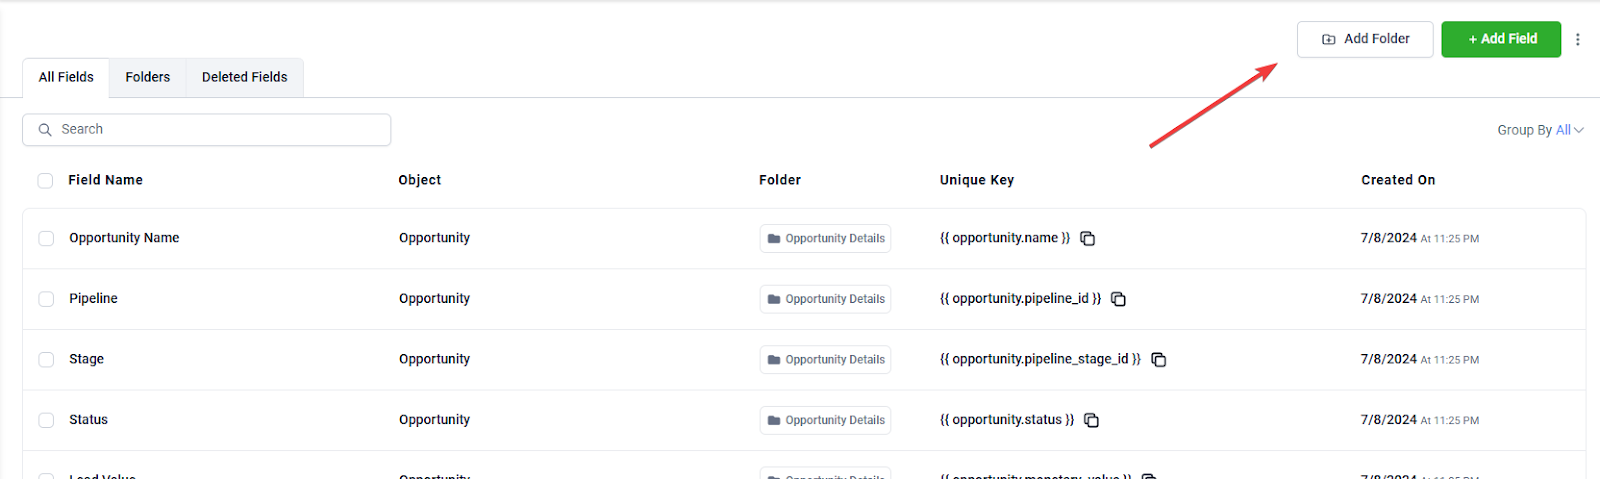Click the Add Folder button
The image size is (1600, 479).
pyautogui.click(x=1365, y=39)
